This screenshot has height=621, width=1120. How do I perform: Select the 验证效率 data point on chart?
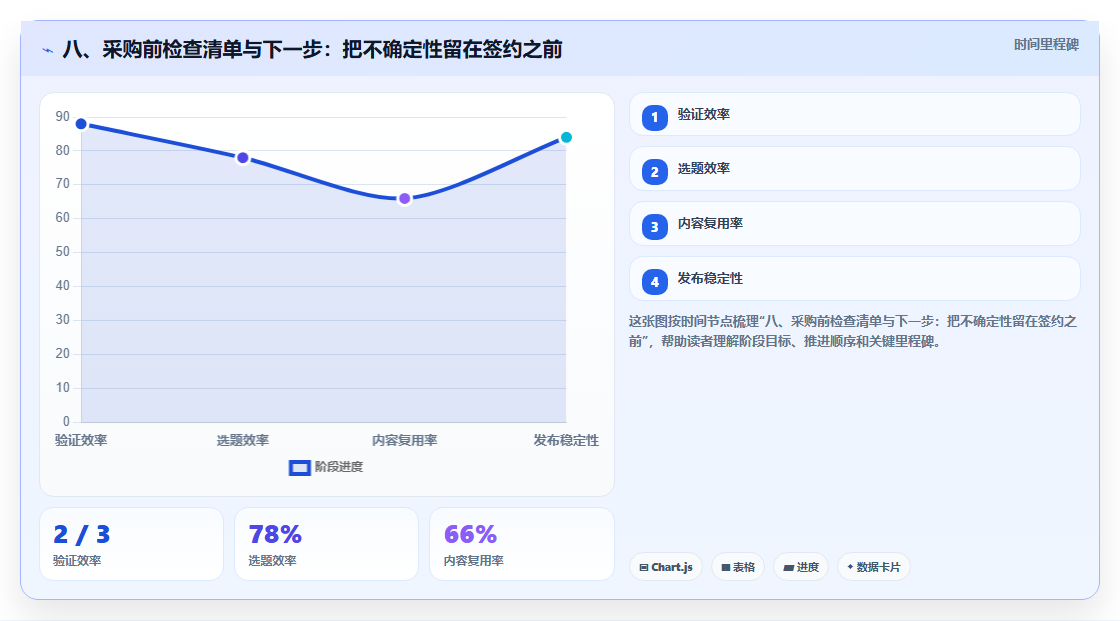click(x=81, y=124)
